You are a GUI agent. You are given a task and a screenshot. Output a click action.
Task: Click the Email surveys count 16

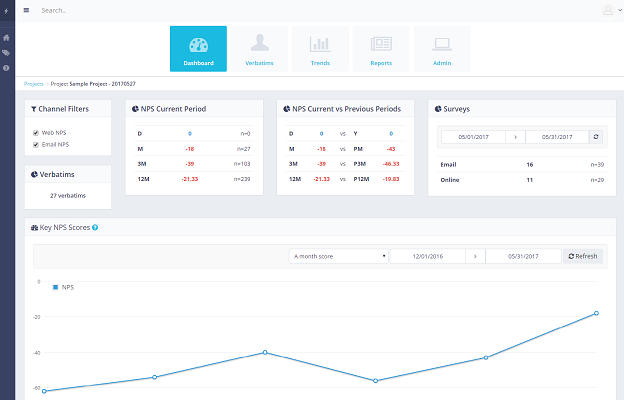tap(530, 165)
